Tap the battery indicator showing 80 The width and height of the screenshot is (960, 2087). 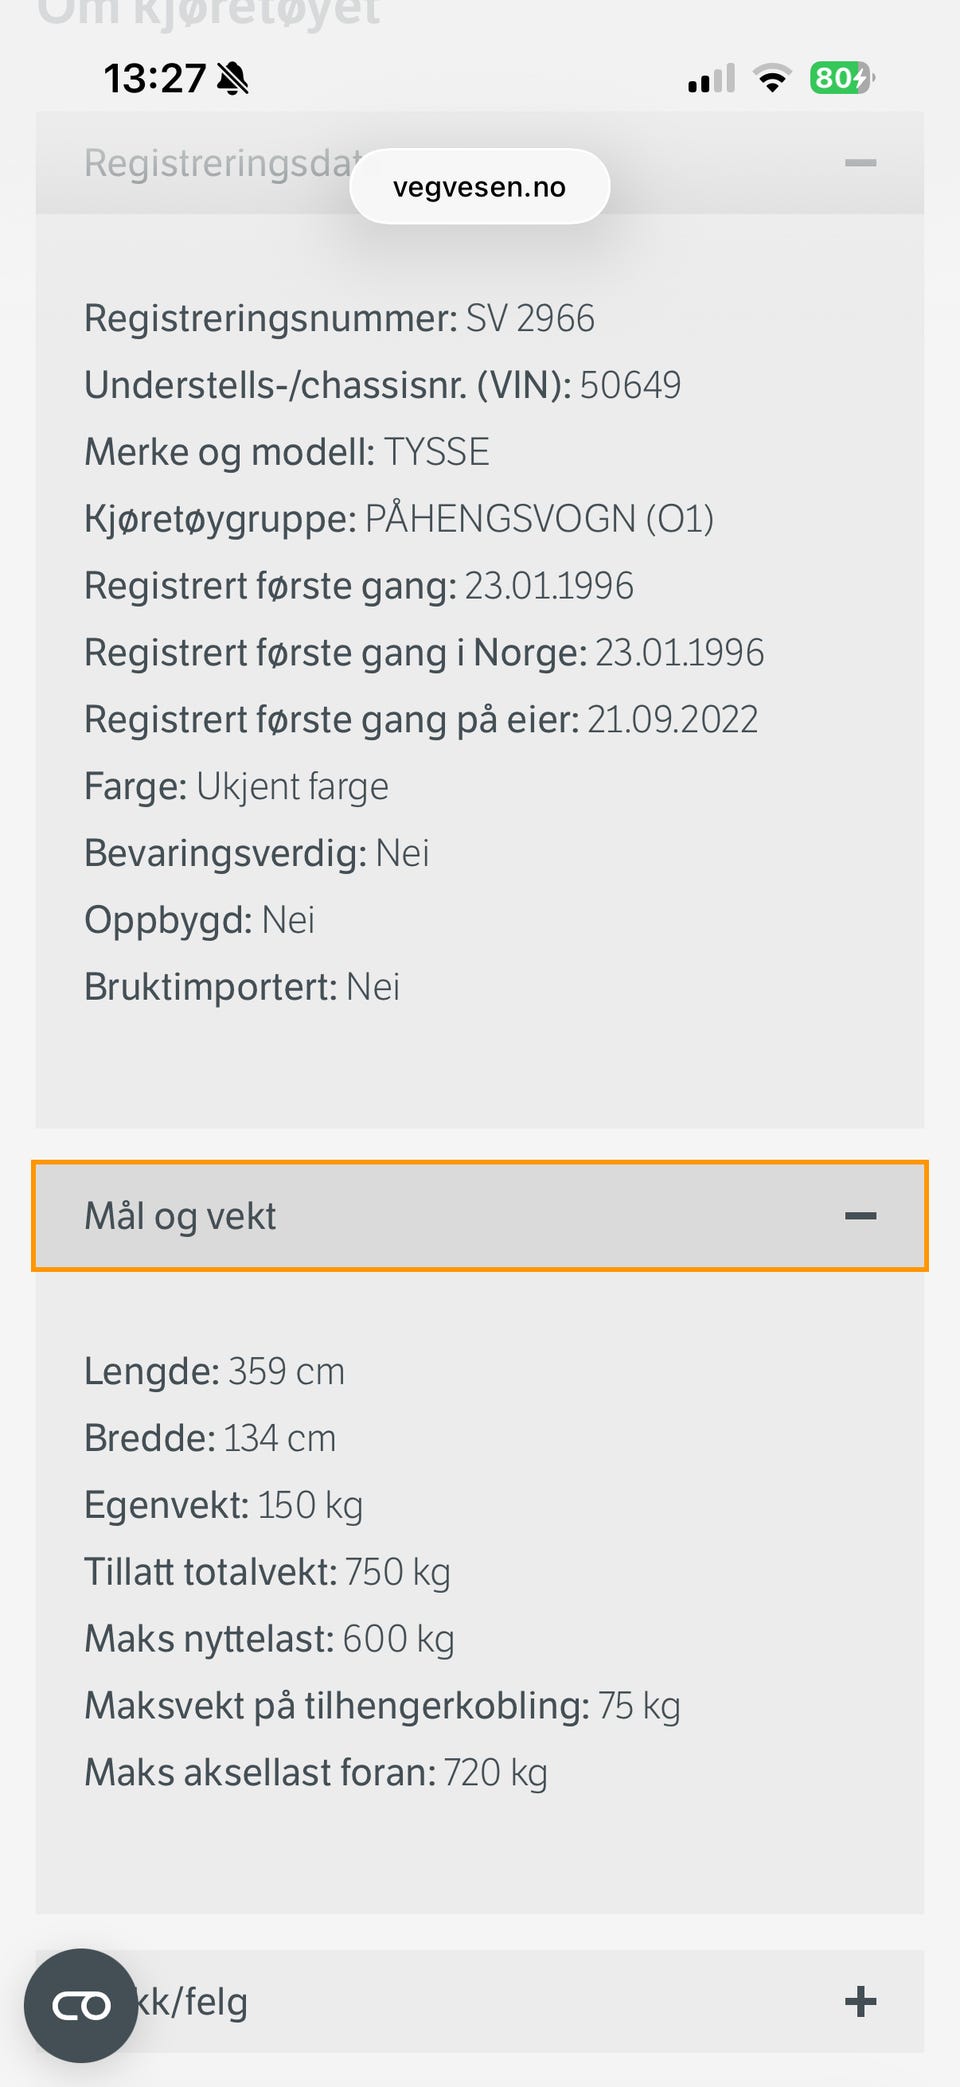click(x=841, y=78)
